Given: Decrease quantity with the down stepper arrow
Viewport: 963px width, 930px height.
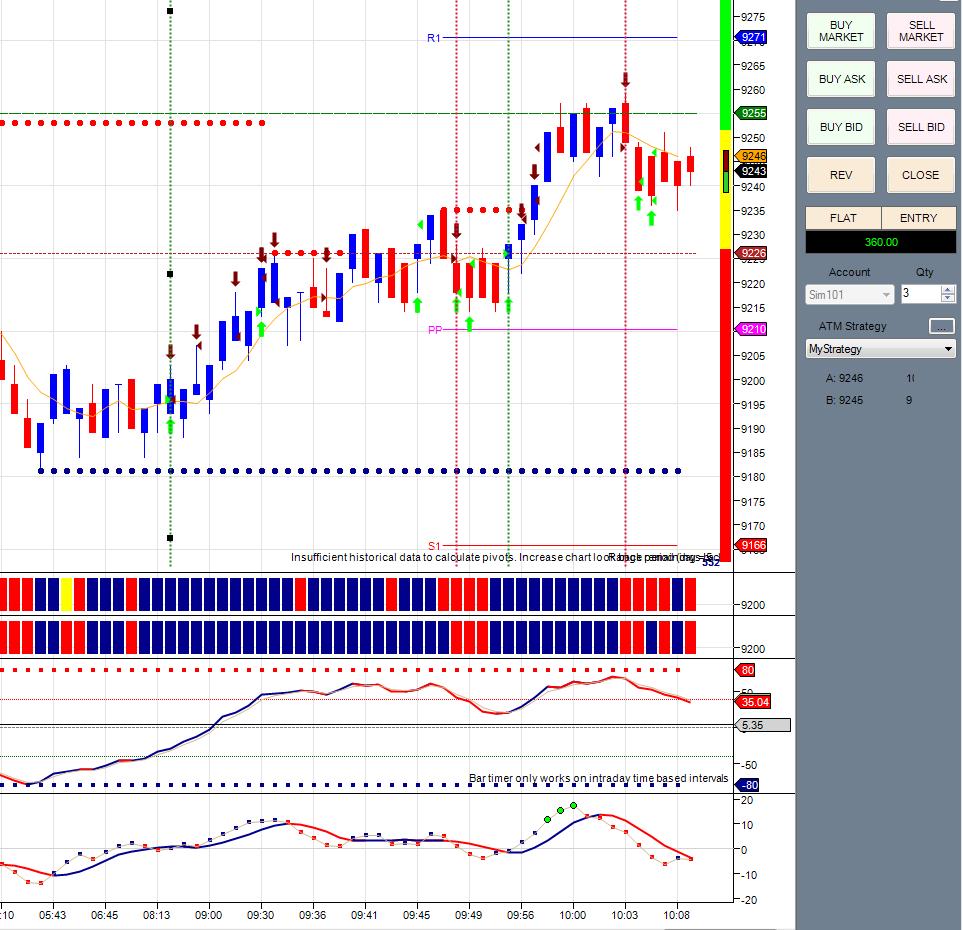Looking at the screenshot, I should (x=948, y=299).
